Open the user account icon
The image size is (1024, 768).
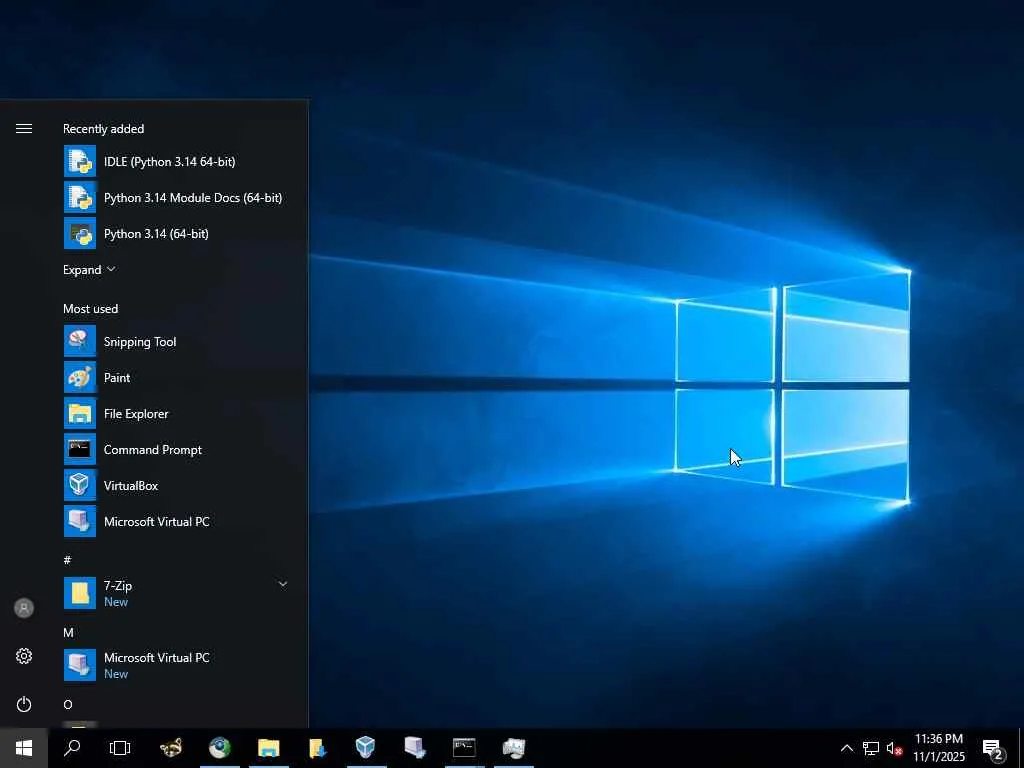point(24,608)
